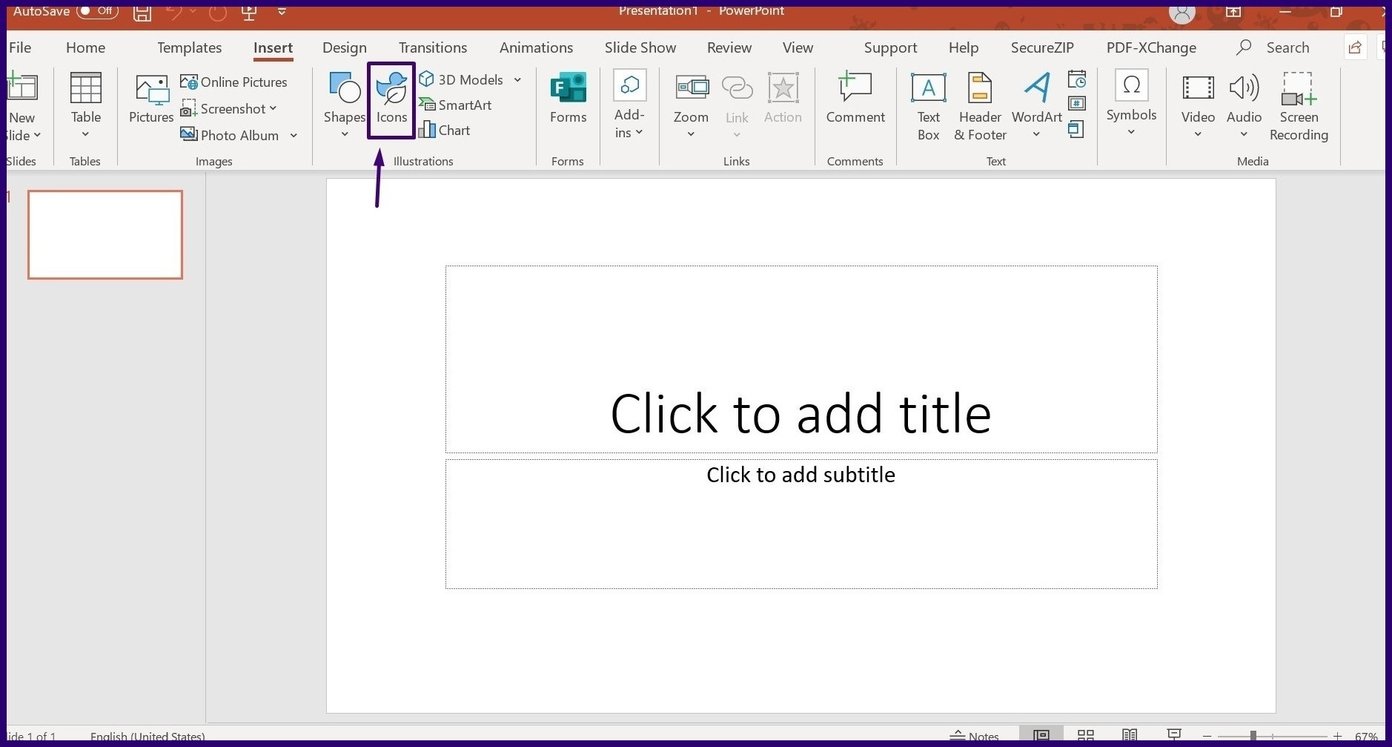The image size is (1392, 747).
Task: Click the Search box in ribbon
Action: [x=1273, y=47]
